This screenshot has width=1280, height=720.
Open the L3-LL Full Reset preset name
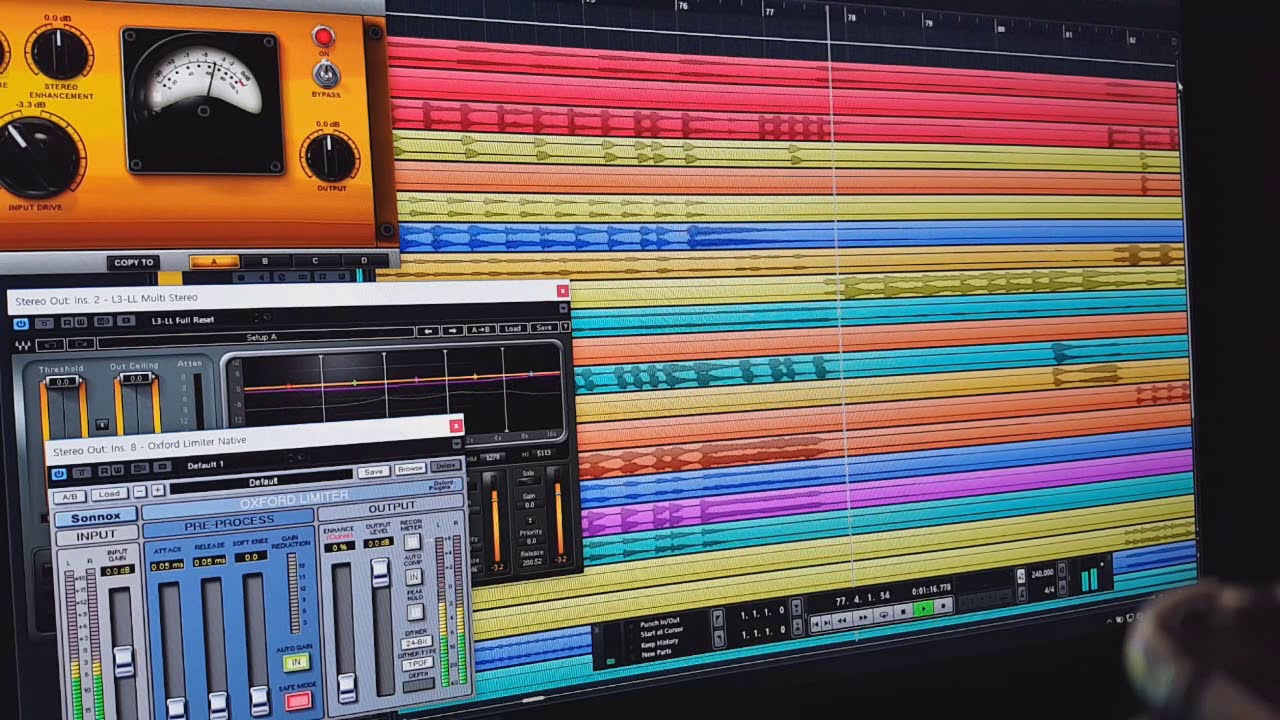pos(183,320)
